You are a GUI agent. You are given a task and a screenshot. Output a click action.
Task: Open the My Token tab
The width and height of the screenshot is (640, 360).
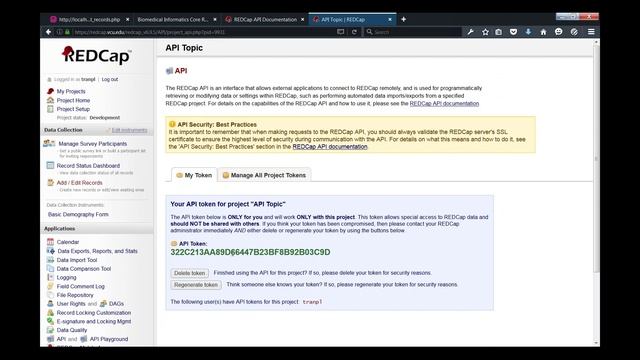194,175
